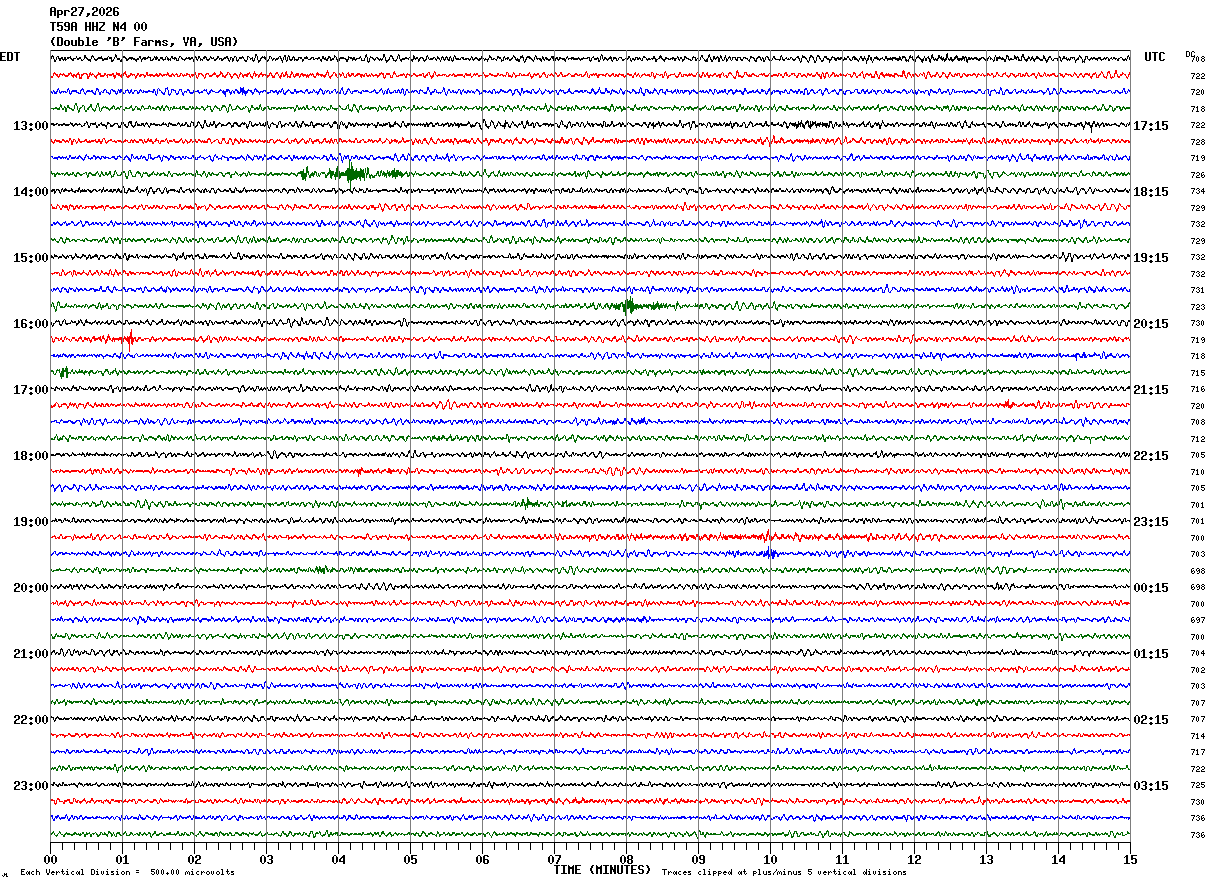Select the T59A HHZ N4 00 station title
1210x886 pixels.
point(98,27)
